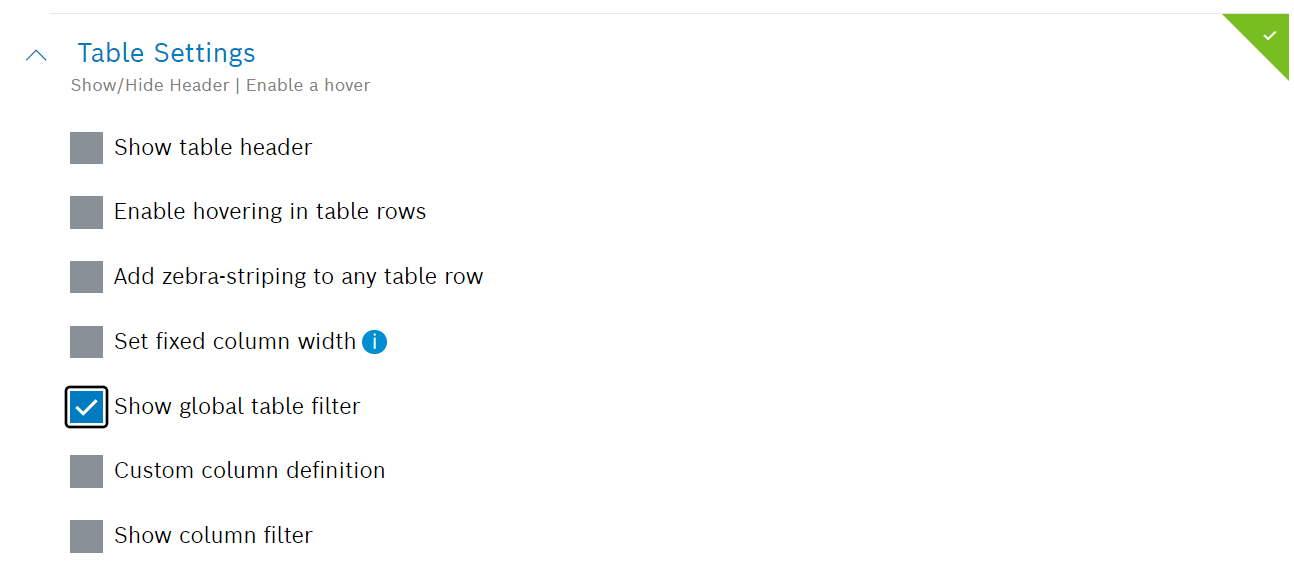Image resolution: width=1294 pixels, height=568 pixels.
Task: Click the 'Set fixed column width' label text
Action: point(235,342)
